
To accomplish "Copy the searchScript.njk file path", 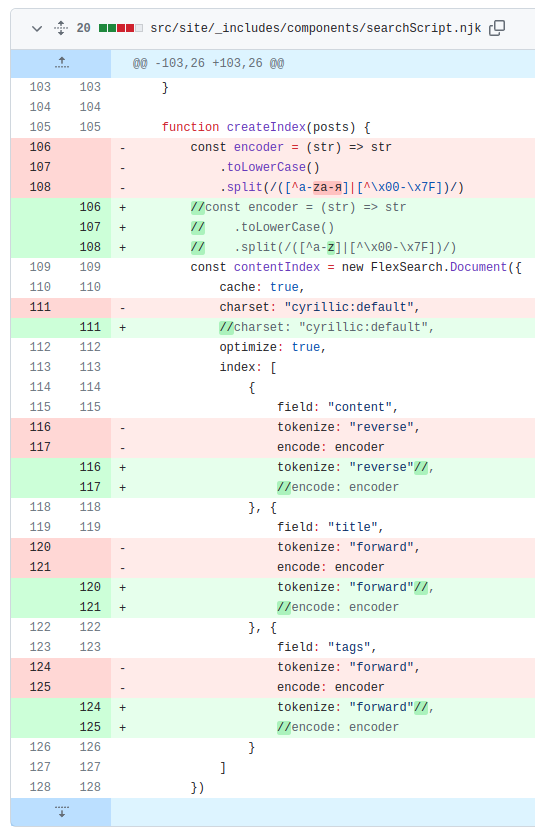I will [x=497, y=28].
